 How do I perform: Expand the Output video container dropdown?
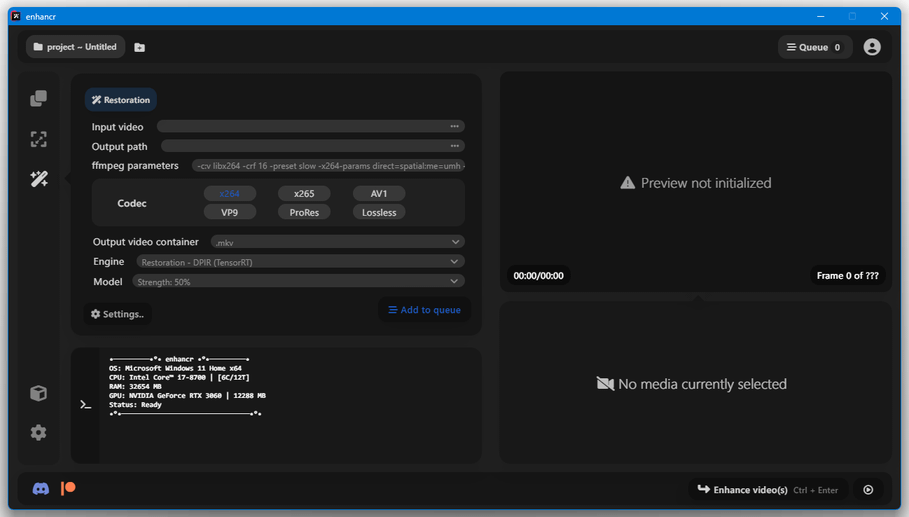tap(337, 242)
